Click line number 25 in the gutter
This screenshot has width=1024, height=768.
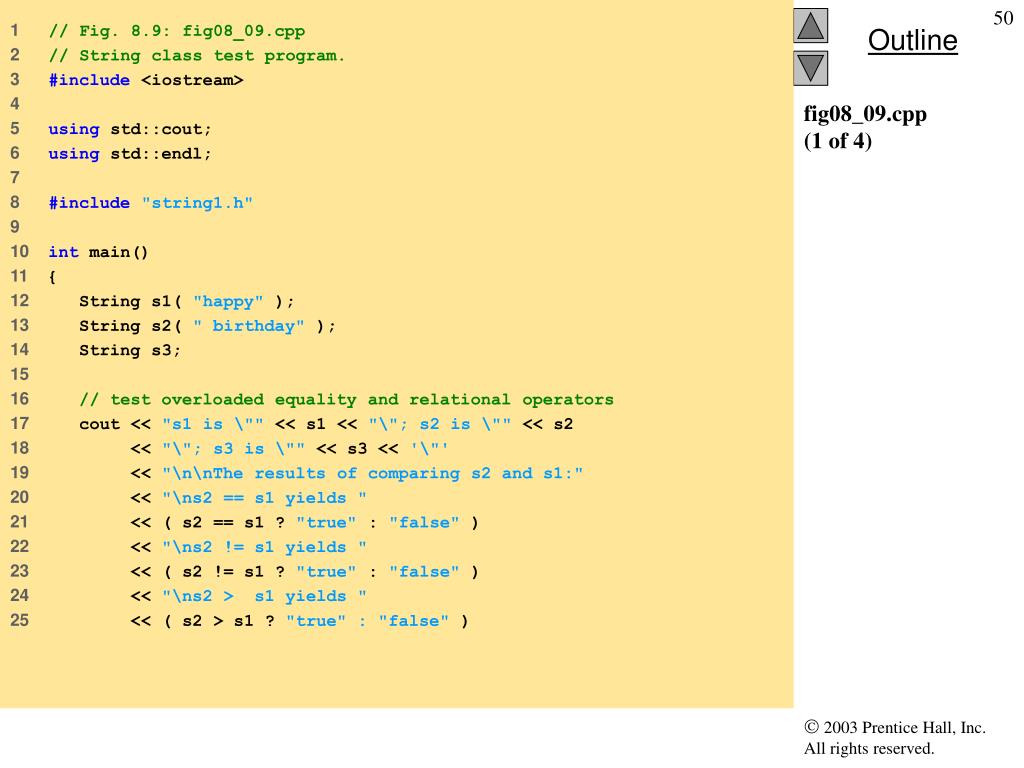click(x=20, y=621)
